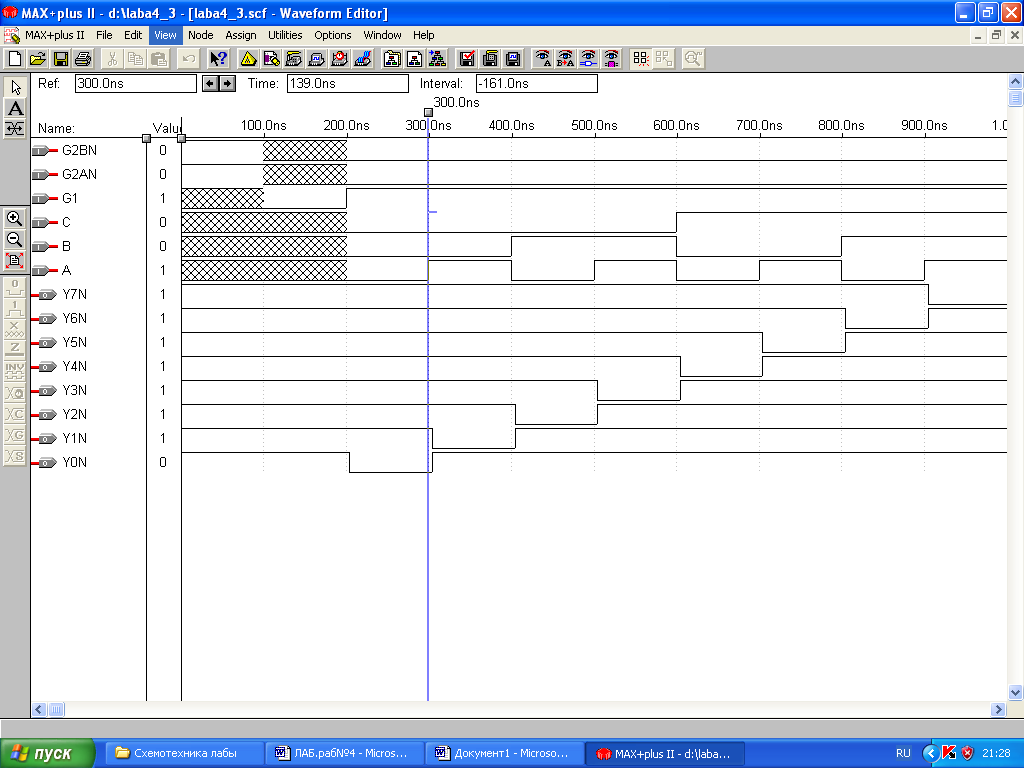This screenshot has width=1024, height=768.
Task: Click the horizontal scrollbar left arrow
Action: [39, 709]
